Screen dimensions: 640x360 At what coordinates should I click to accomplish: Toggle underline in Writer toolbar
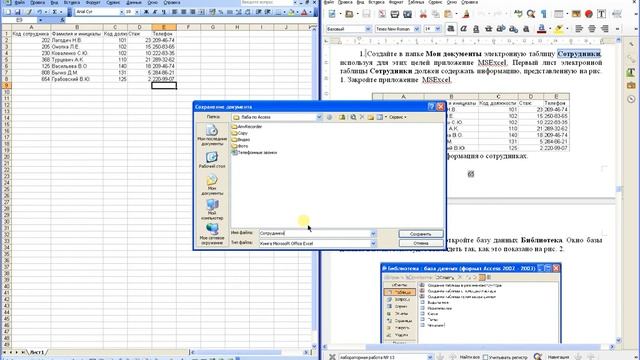[476, 29]
